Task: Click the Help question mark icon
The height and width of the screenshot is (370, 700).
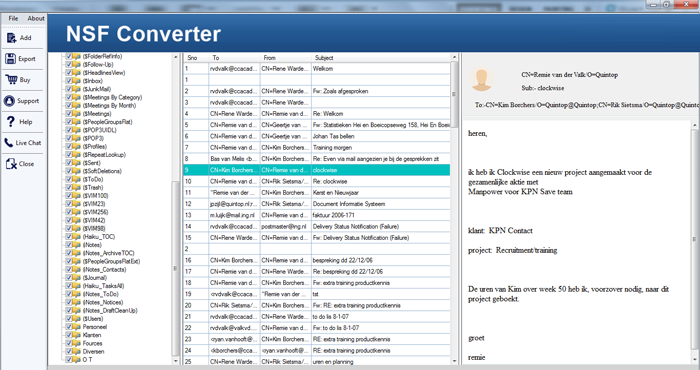Action: 11,121
